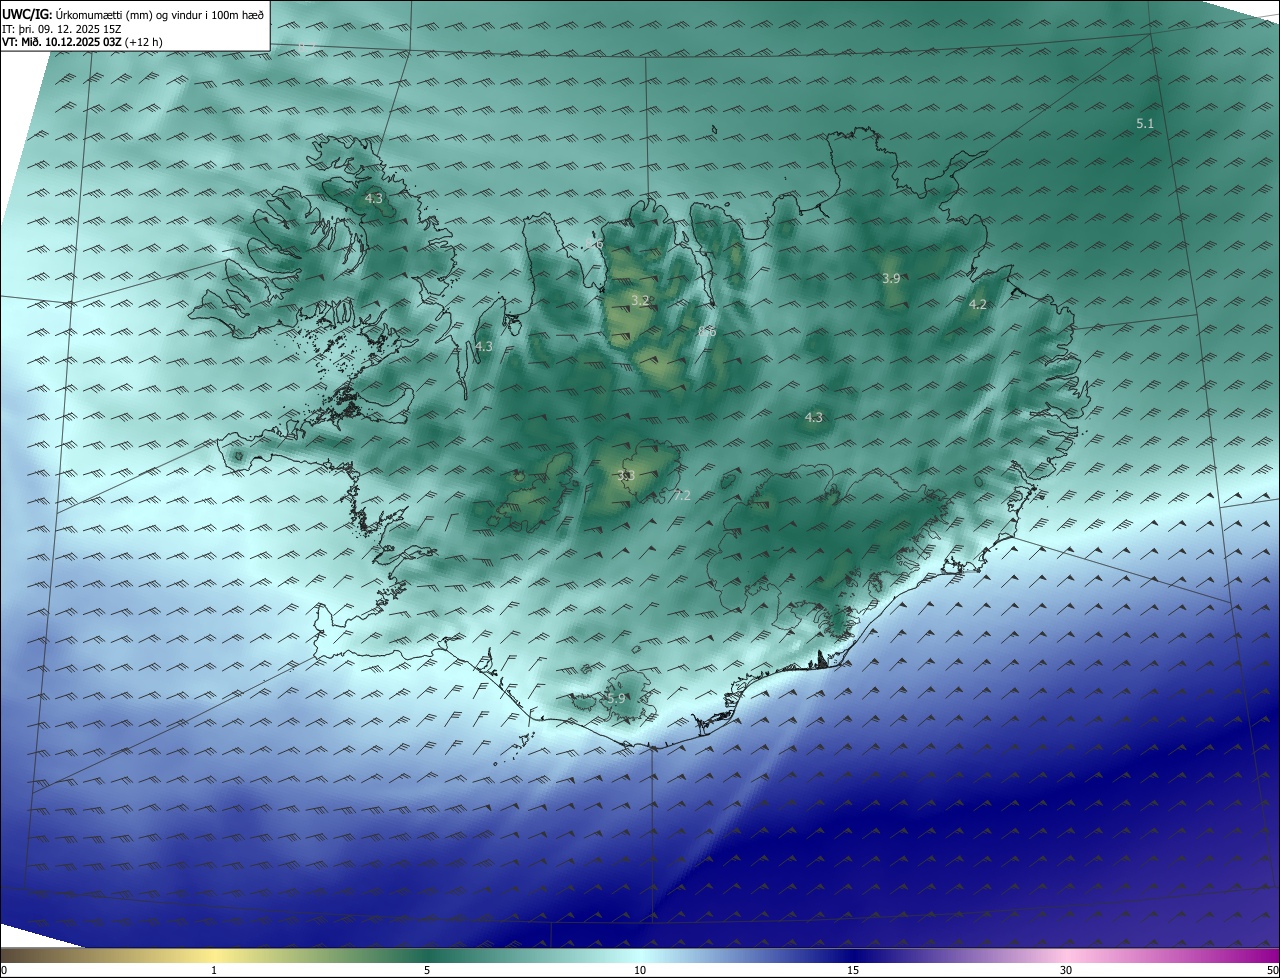The image size is (1280, 978).
Task: Click the '3.2' value label on the map
Action: (x=640, y=300)
